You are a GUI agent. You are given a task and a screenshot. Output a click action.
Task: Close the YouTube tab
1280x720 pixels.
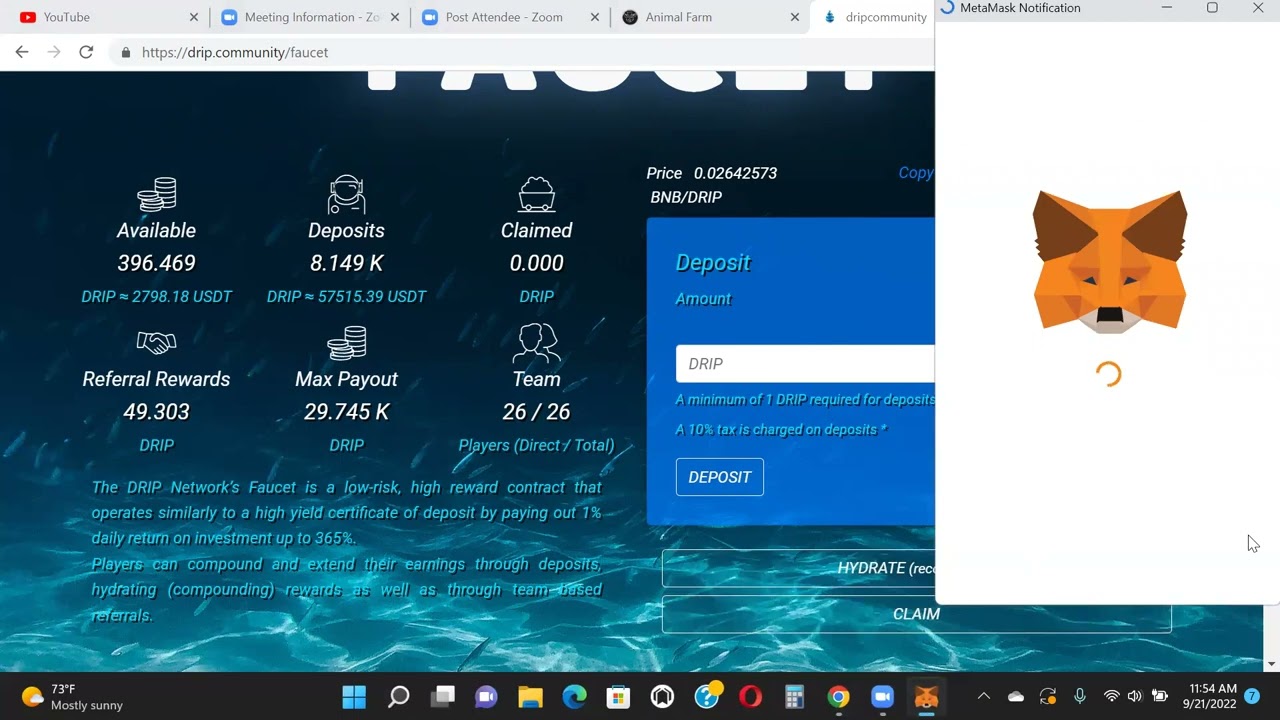tap(194, 17)
